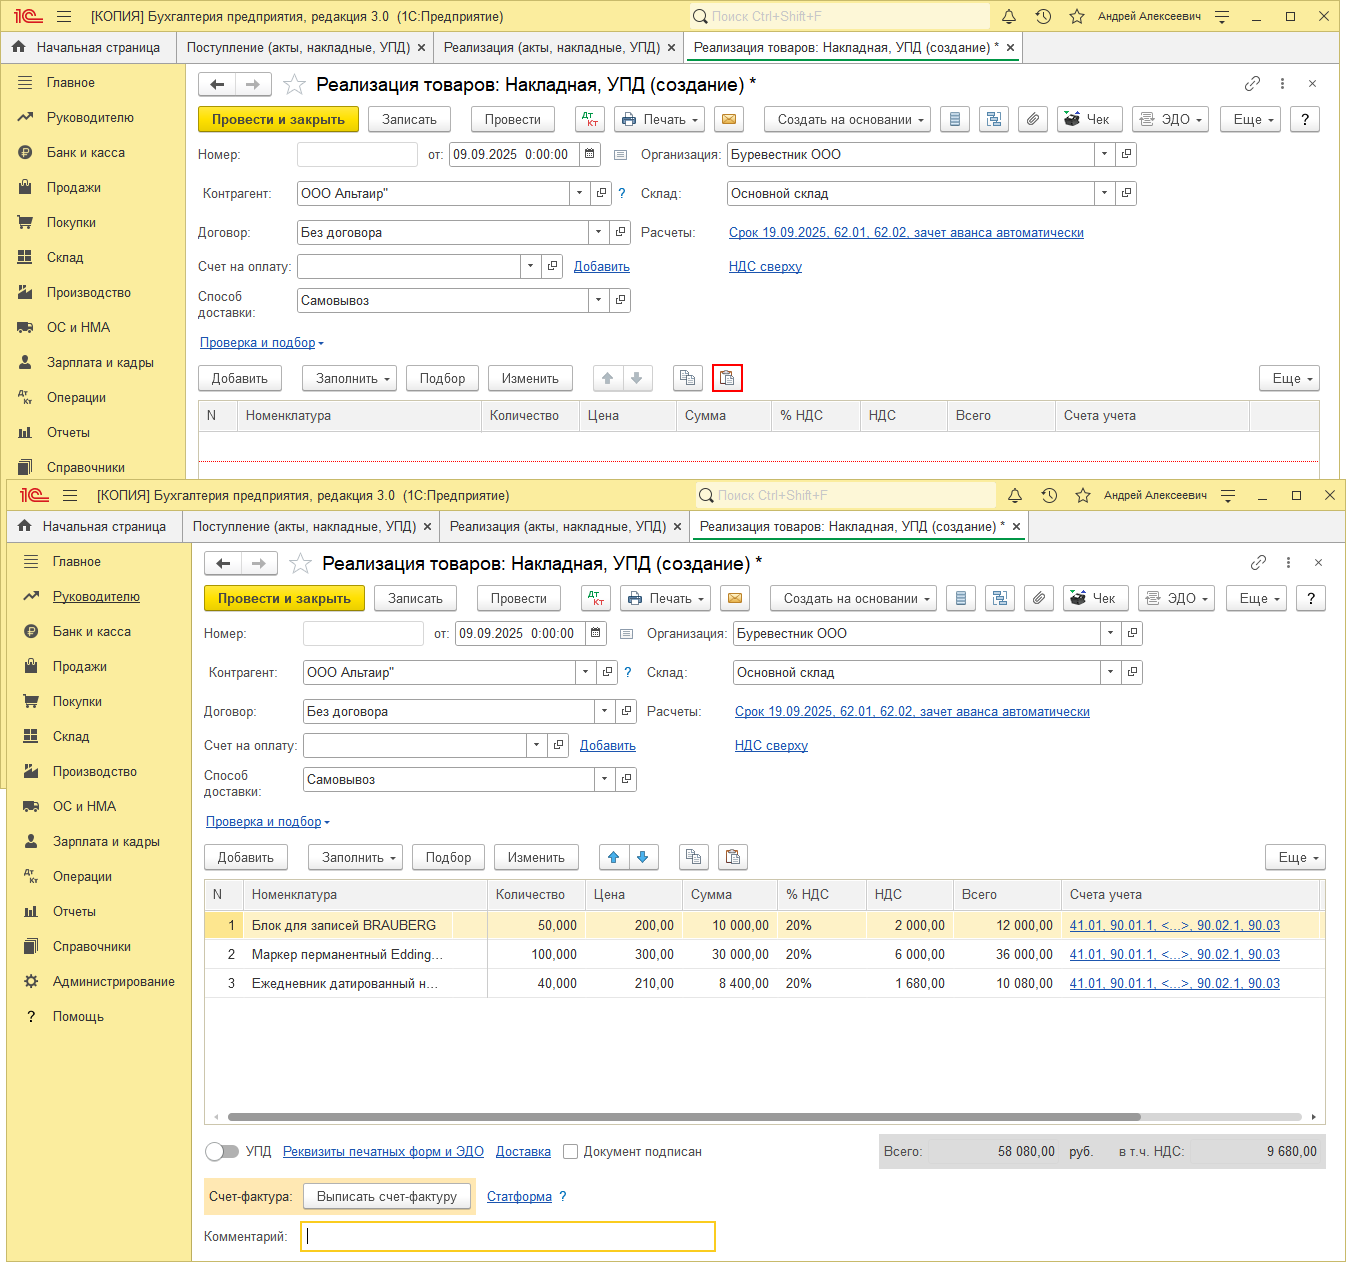This screenshot has height=1262, width=1346.
Task: Open Дт/Кт postings icon in lower window
Action: 596,598
